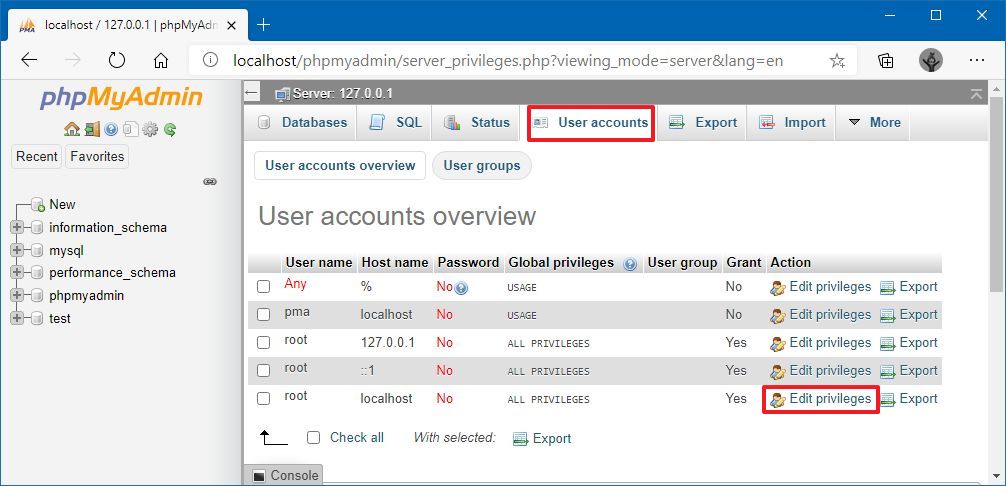Open browser collections icon
Screen dimensions: 1006x486
(x=885, y=60)
